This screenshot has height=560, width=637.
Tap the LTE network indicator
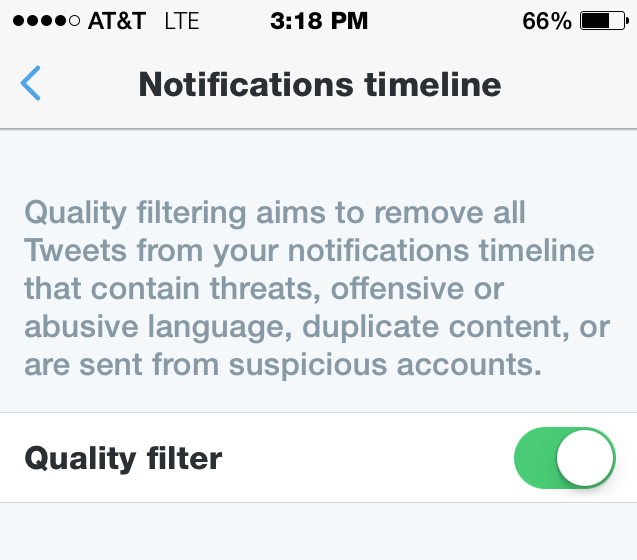click(182, 21)
